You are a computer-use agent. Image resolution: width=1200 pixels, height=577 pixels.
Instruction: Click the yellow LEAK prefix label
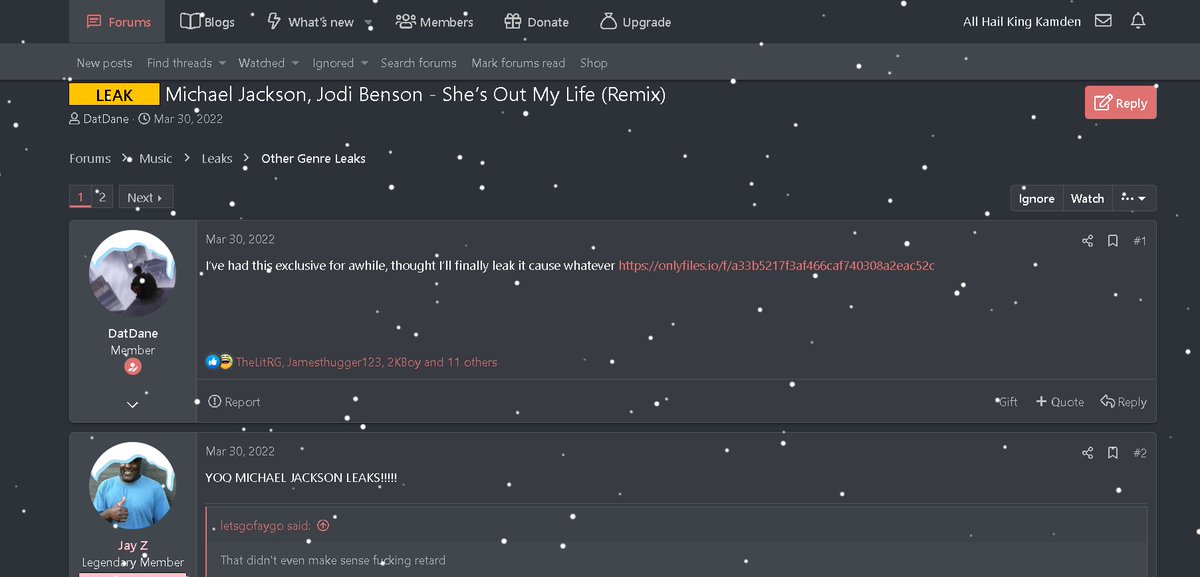click(114, 95)
